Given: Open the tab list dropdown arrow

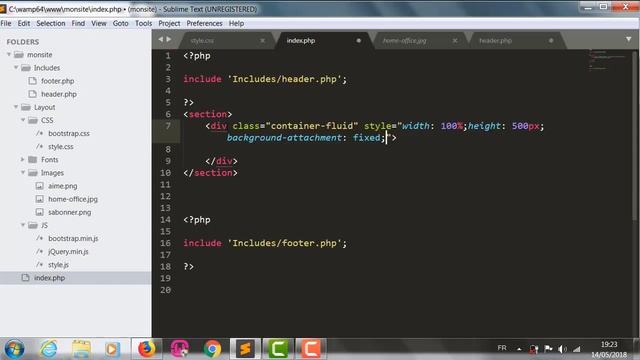Looking at the screenshot, I should [629, 39].
